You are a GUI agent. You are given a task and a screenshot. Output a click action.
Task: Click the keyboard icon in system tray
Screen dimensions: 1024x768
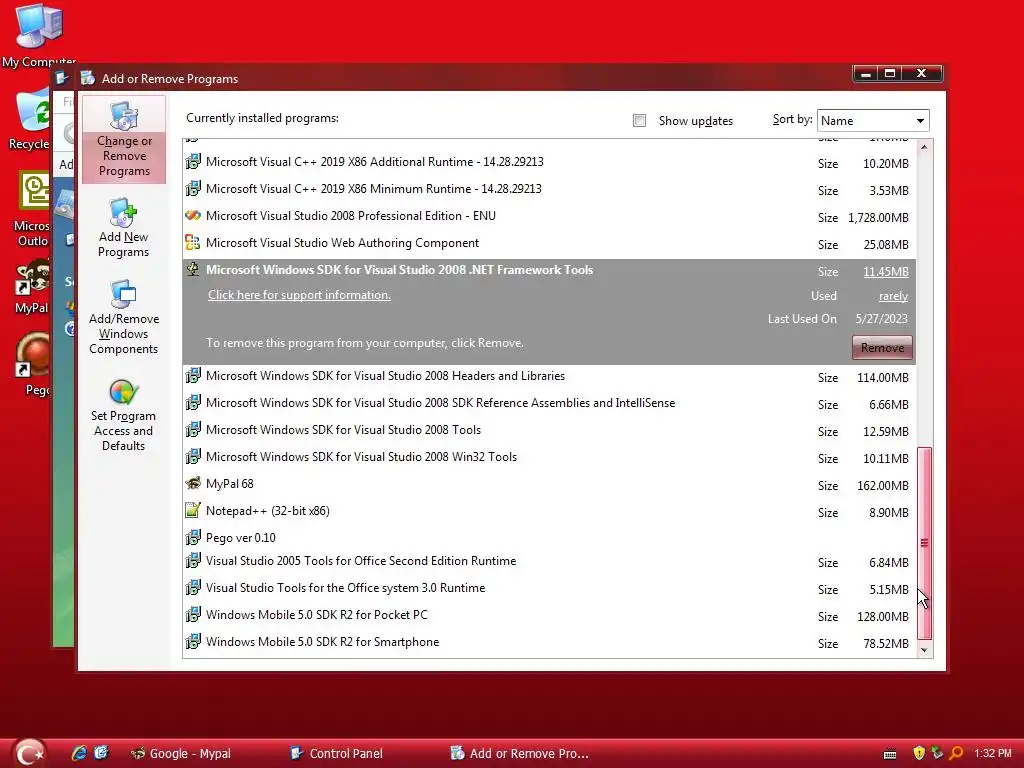889,754
